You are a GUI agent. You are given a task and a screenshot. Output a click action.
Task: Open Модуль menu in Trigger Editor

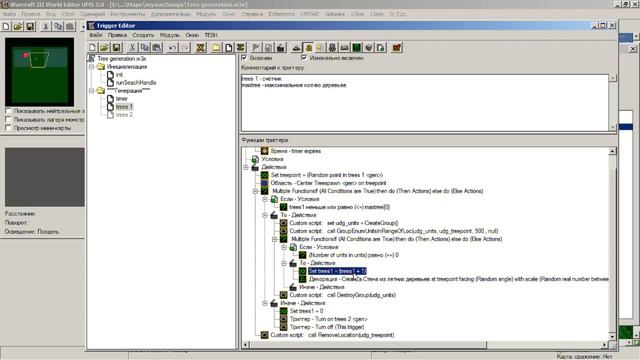(x=170, y=35)
